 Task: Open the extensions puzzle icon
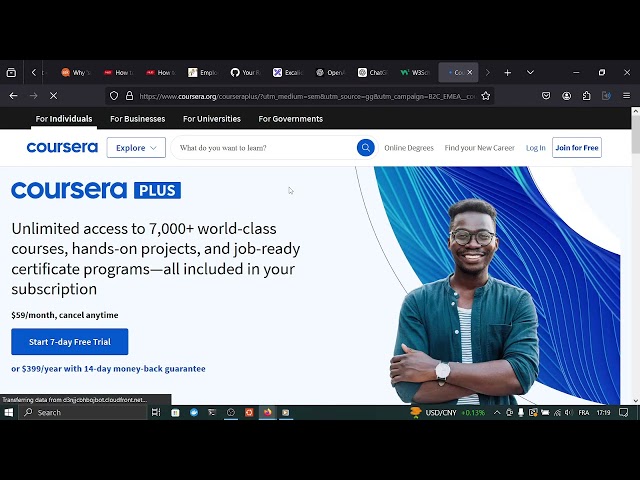tap(587, 96)
